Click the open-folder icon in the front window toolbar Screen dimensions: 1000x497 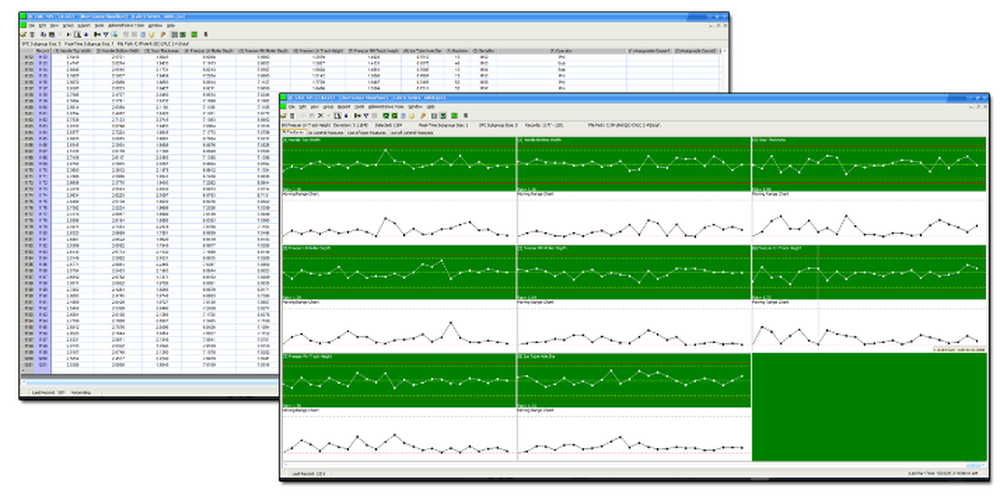point(283,116)
